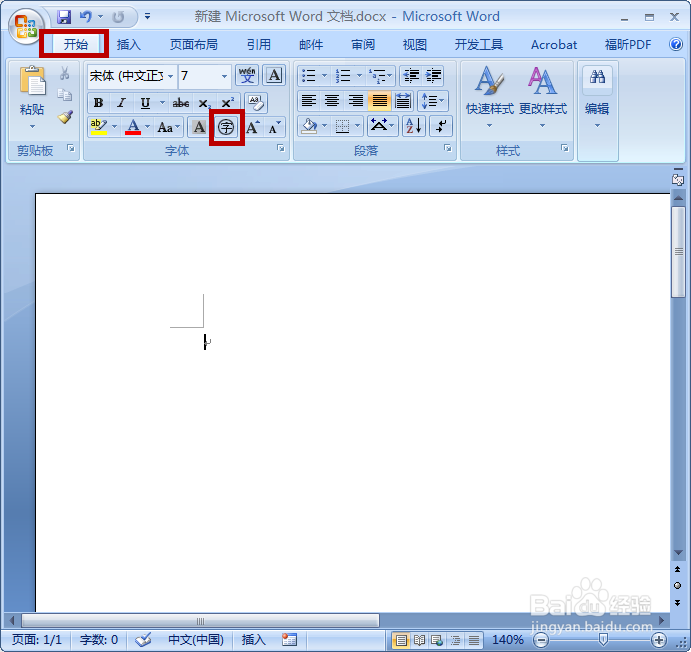The image size is (691, 652).
Task: Apply red font color
Action: pos(133,127)
